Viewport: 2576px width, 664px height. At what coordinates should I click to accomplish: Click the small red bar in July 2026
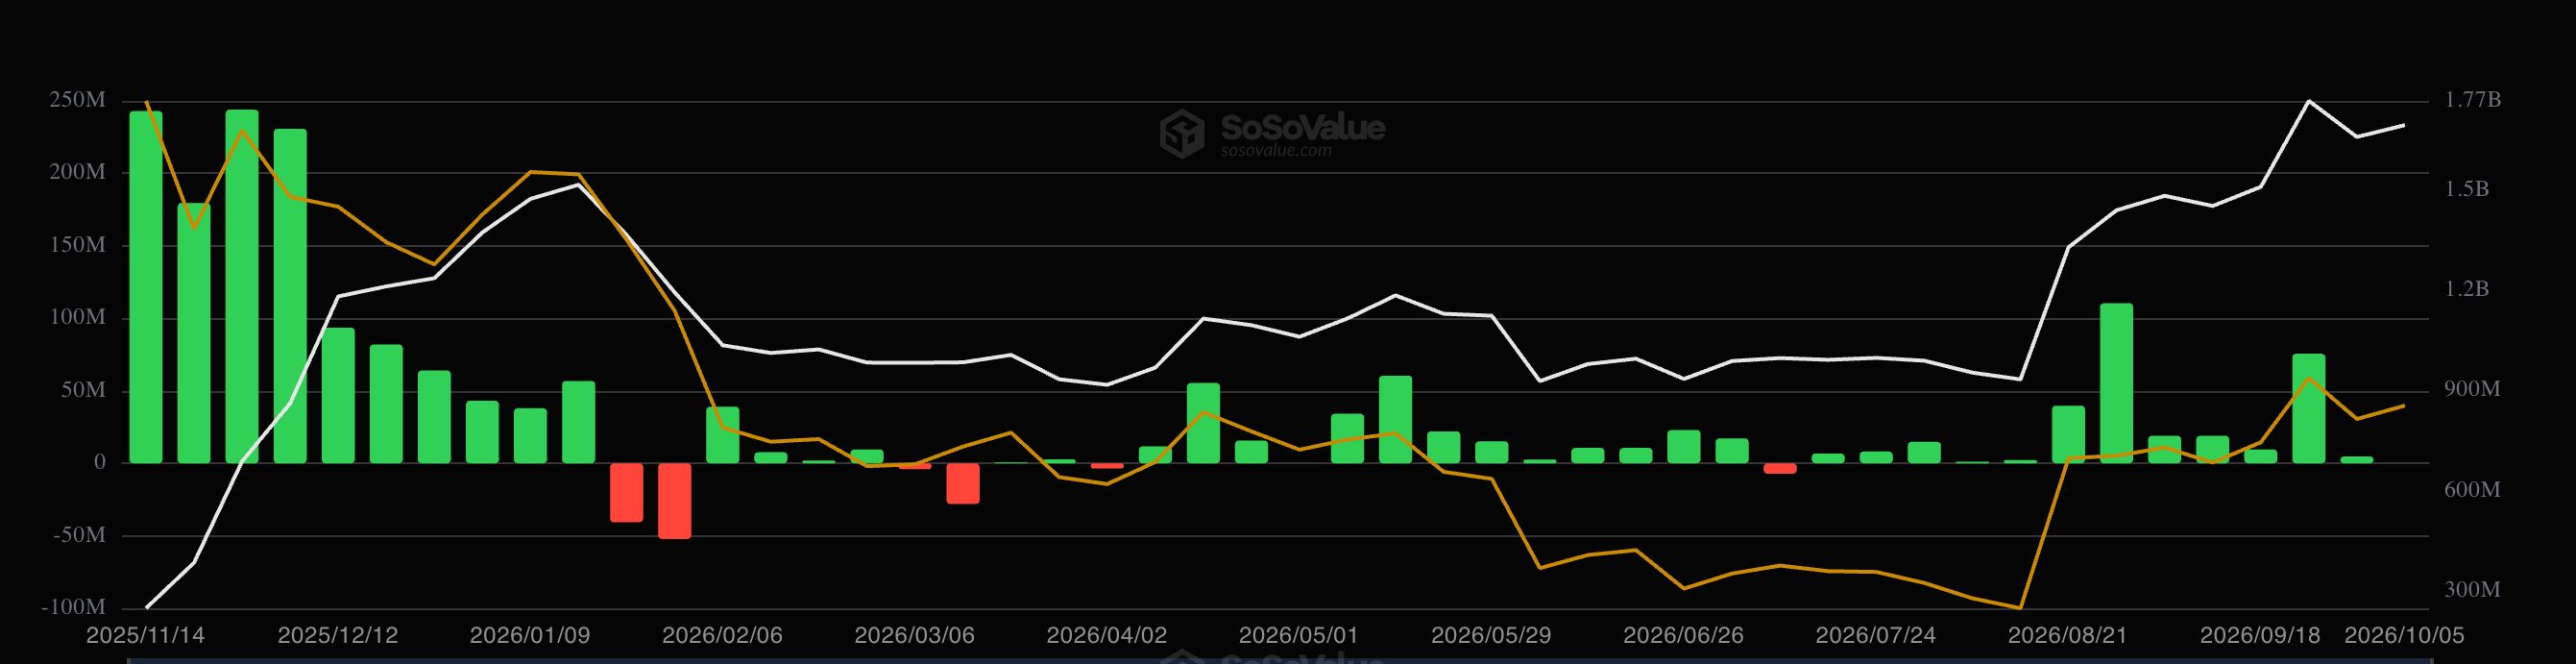[x=1780, y=468]
